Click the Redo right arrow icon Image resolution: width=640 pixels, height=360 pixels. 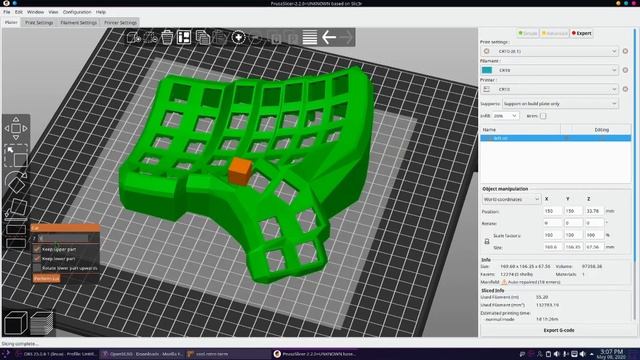pyautogui.click(x=346, y=38)
